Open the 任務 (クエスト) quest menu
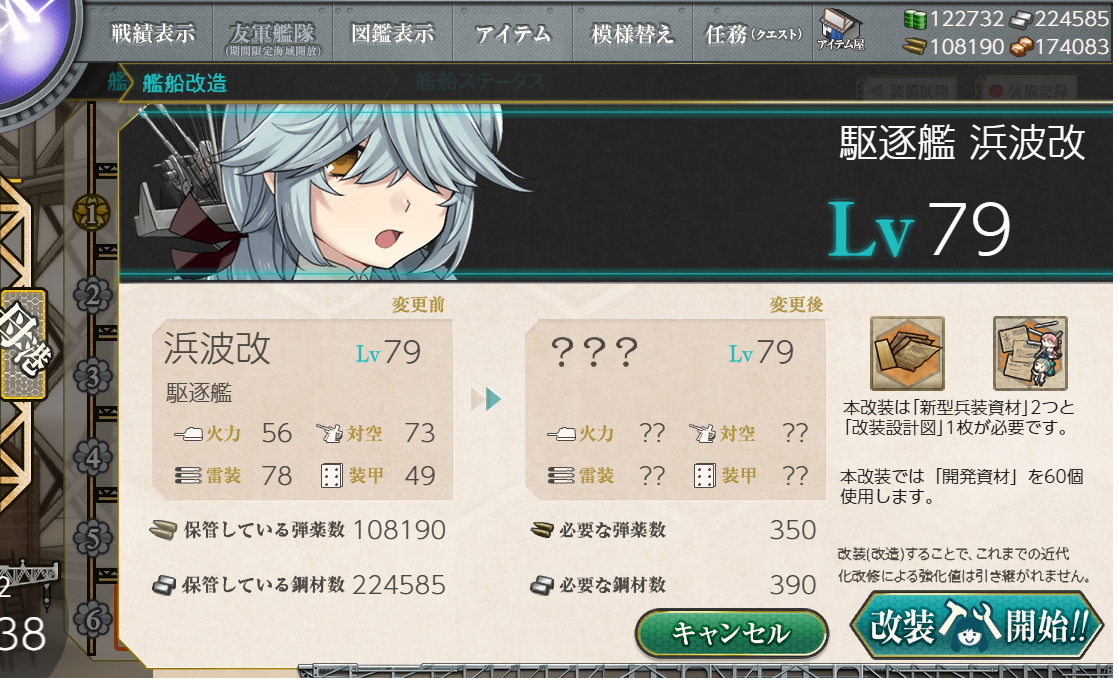This screenshot has height=687, width=1118. 753,33
